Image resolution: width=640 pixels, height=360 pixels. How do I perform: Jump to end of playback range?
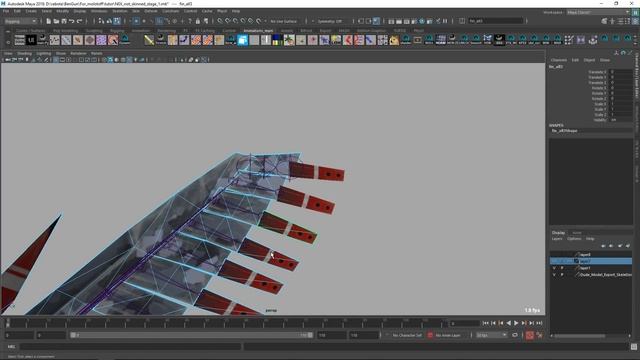(539, 323)
